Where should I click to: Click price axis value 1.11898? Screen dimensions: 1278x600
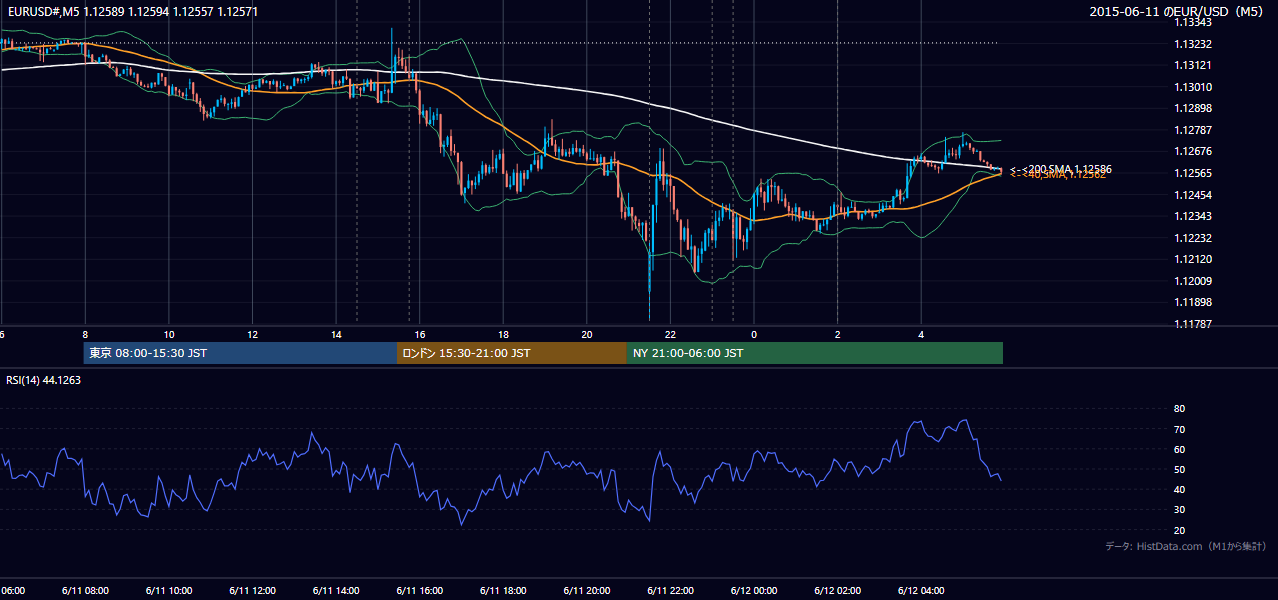1194,302
